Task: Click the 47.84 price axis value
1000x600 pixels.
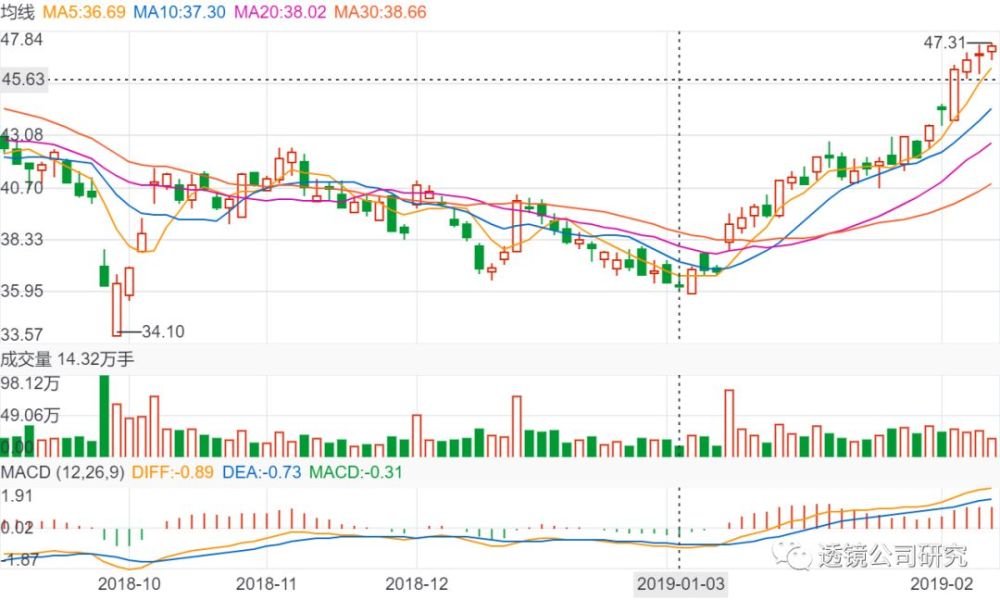Action: click(22, 40)
